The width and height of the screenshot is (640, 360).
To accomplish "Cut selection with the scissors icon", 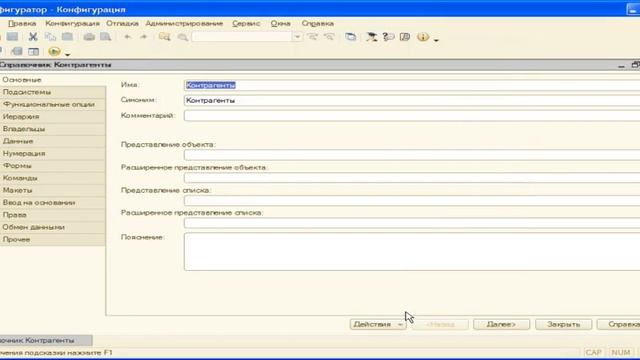I will [x=33, y=37].
